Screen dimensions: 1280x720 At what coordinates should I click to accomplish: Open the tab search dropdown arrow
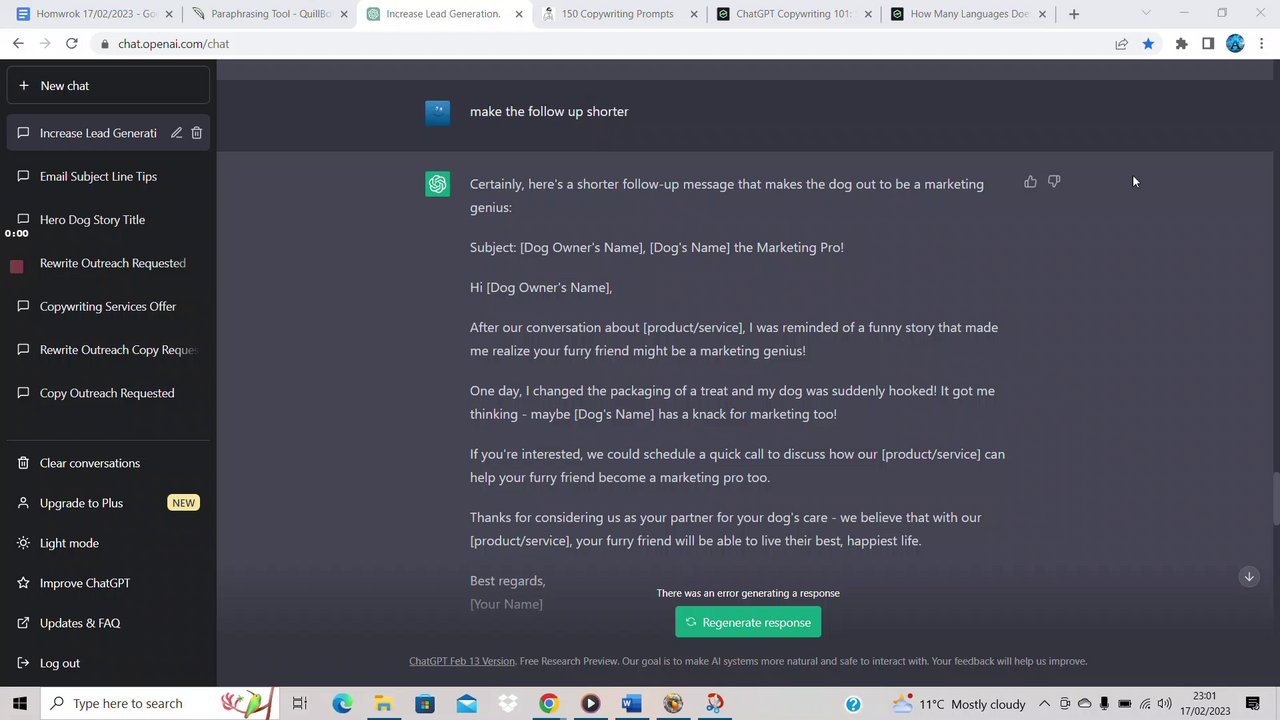pyautogui.click(x=1146, y=14)
